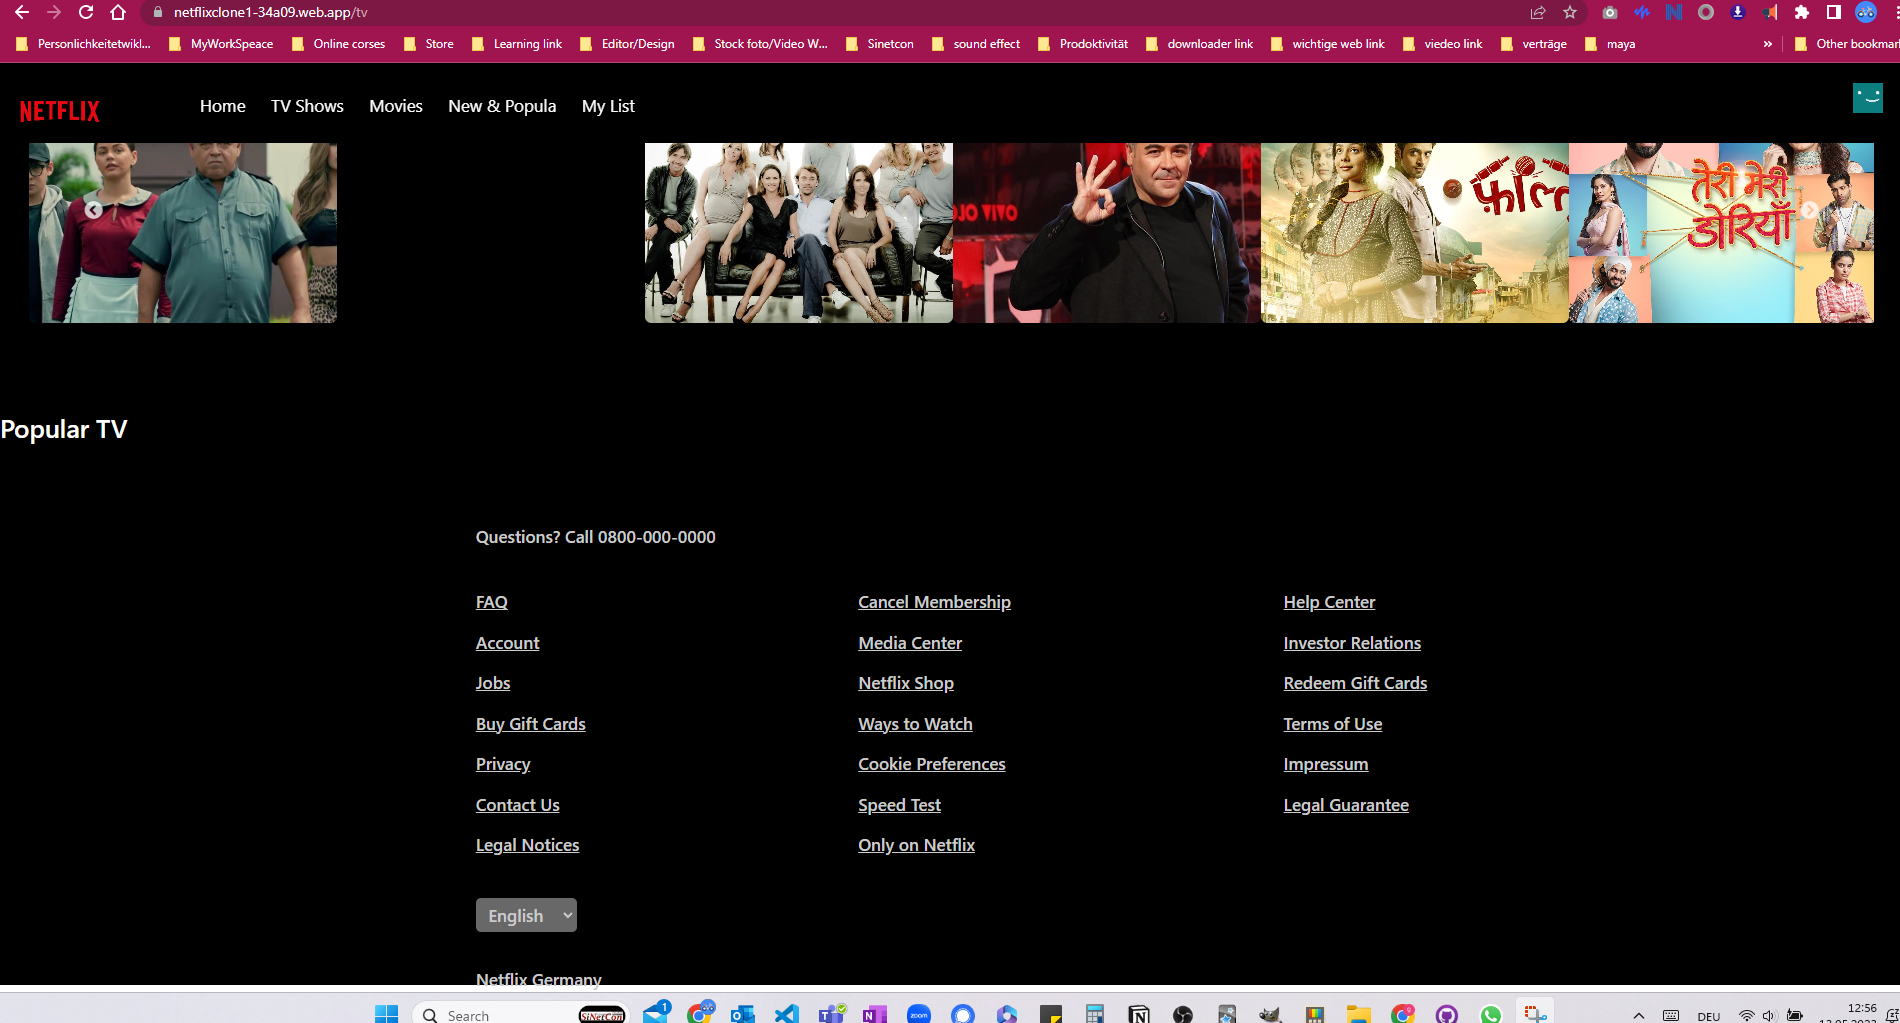Viewport: 1900px width, 1023px height.
Task: Go to the TV Shows menu item
Action: [x=307, y=106]
